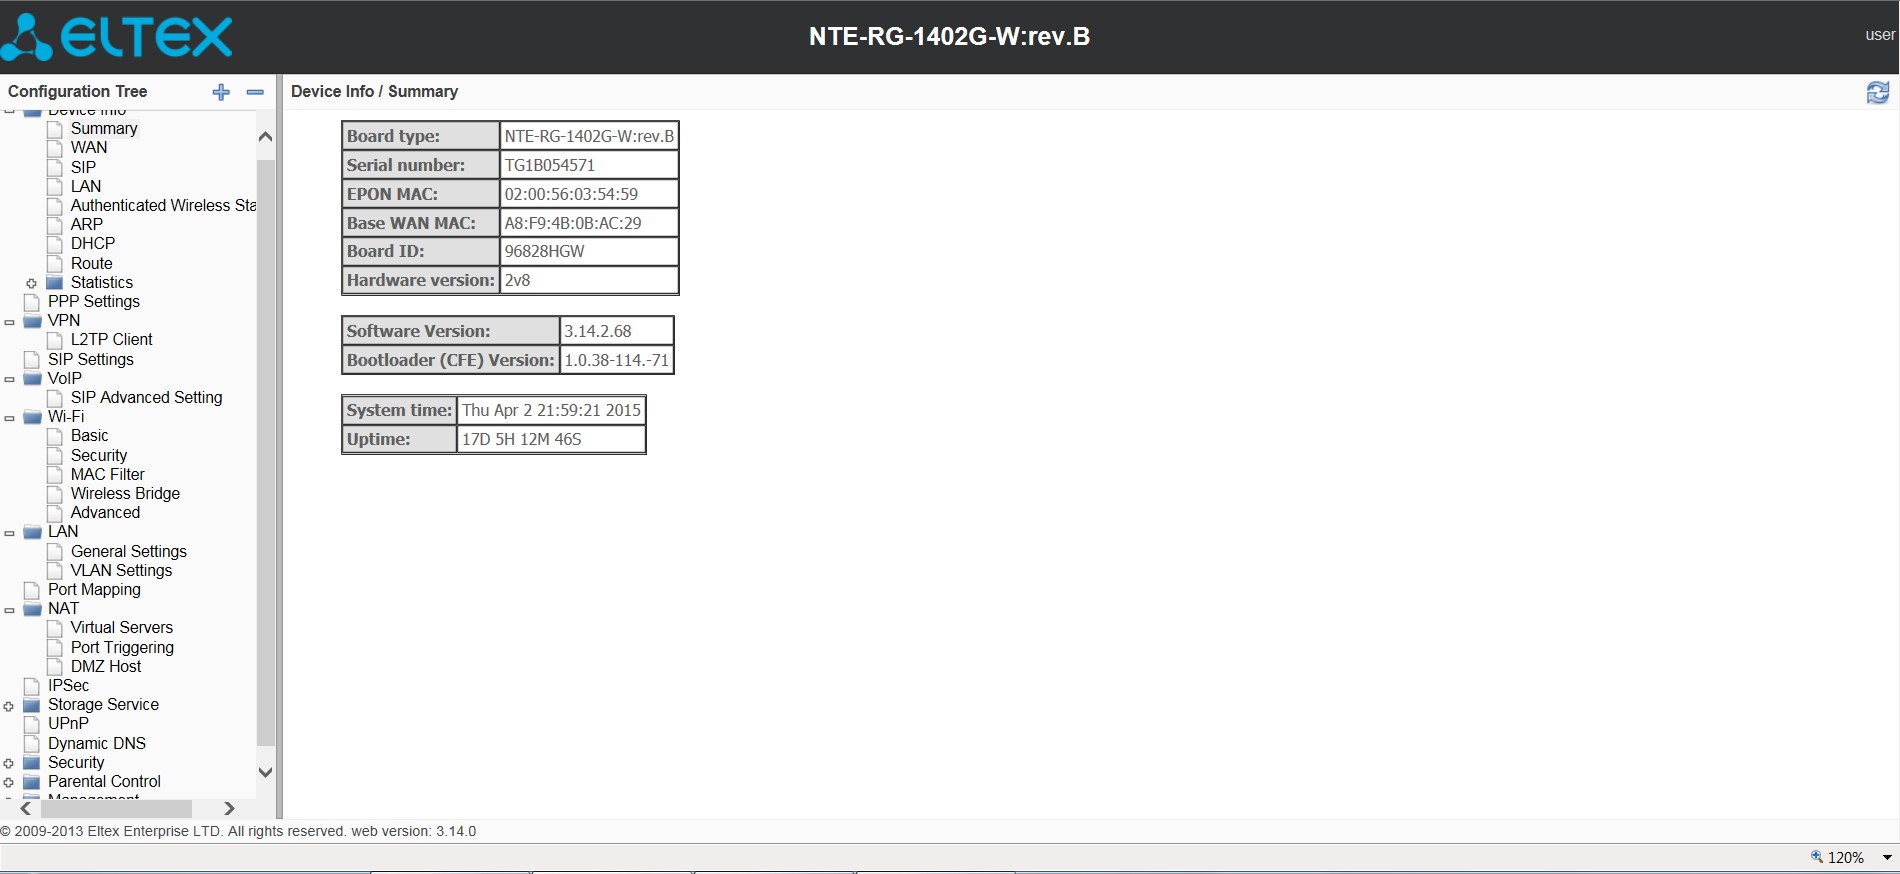Open UPnP settings
The image size is (1900, 874).
point(68,723)
